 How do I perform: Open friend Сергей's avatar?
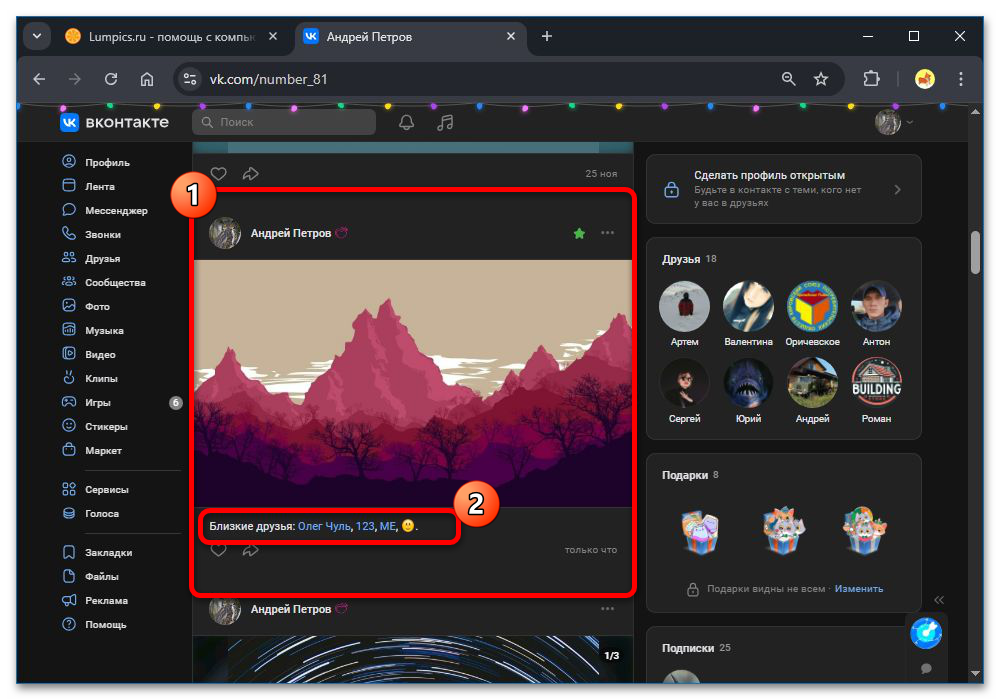pos(684,383)
